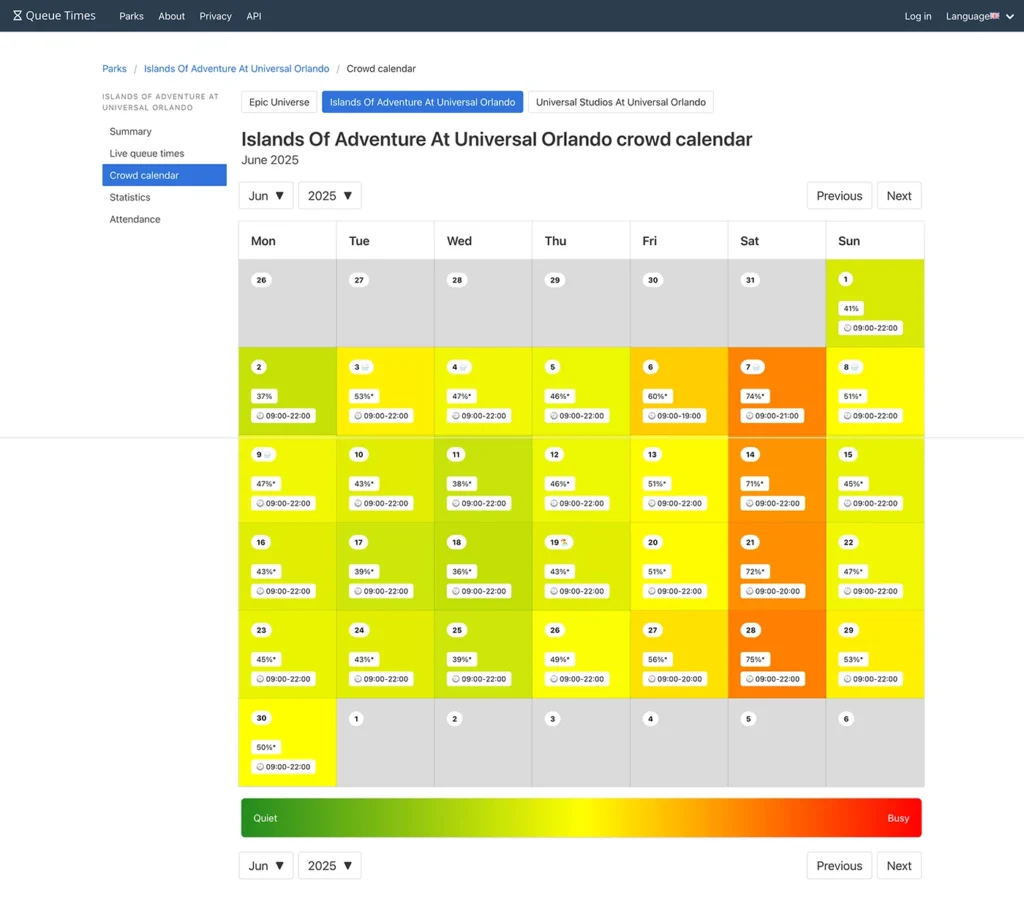The width and height of the screenshot is (1024, 906).
Task: Click weather icon on June 9
Action: click(x=268, y=455)
